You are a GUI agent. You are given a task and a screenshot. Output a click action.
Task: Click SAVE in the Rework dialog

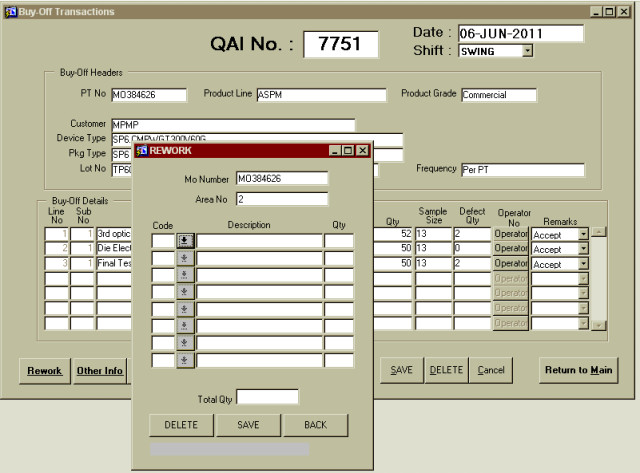tap(249, 425)
